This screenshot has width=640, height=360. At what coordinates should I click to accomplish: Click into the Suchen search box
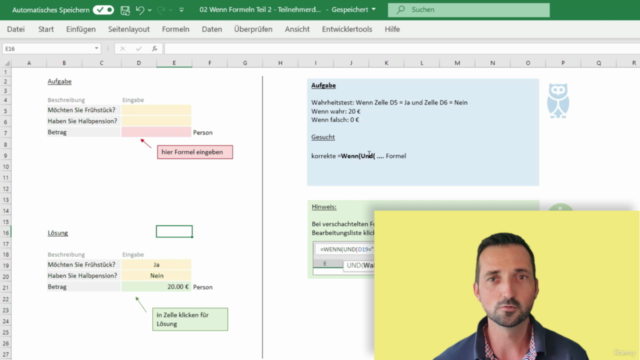(x=469, y=10)
